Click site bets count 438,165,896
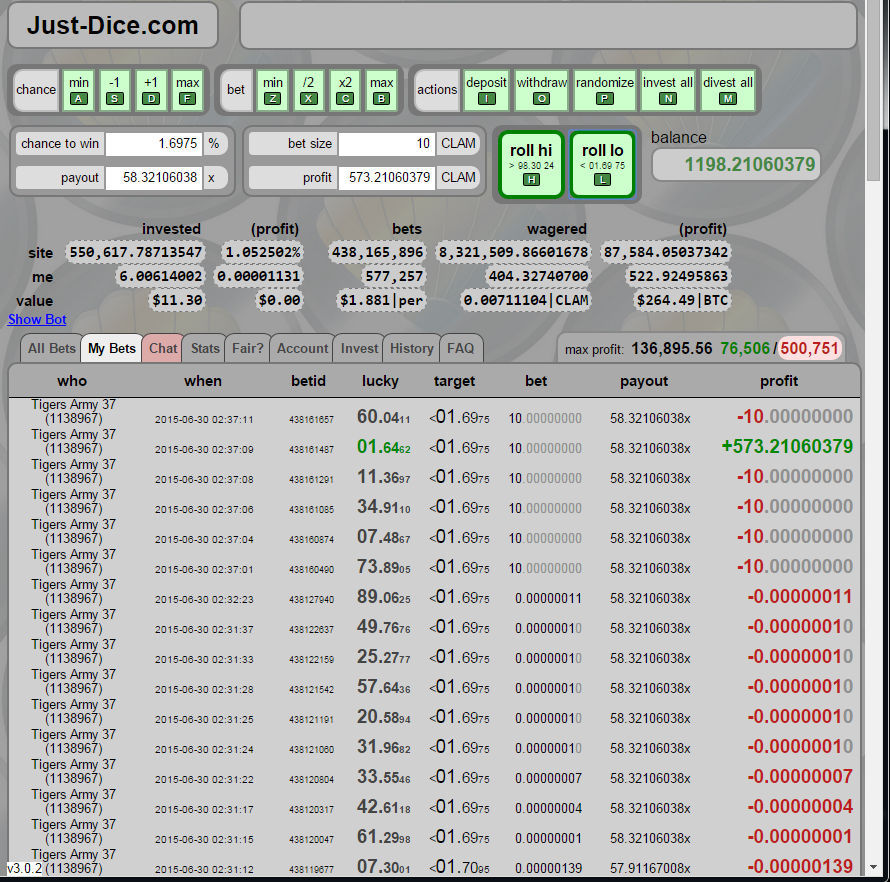This screenshot has height=882, width=890. pos(377,253)
